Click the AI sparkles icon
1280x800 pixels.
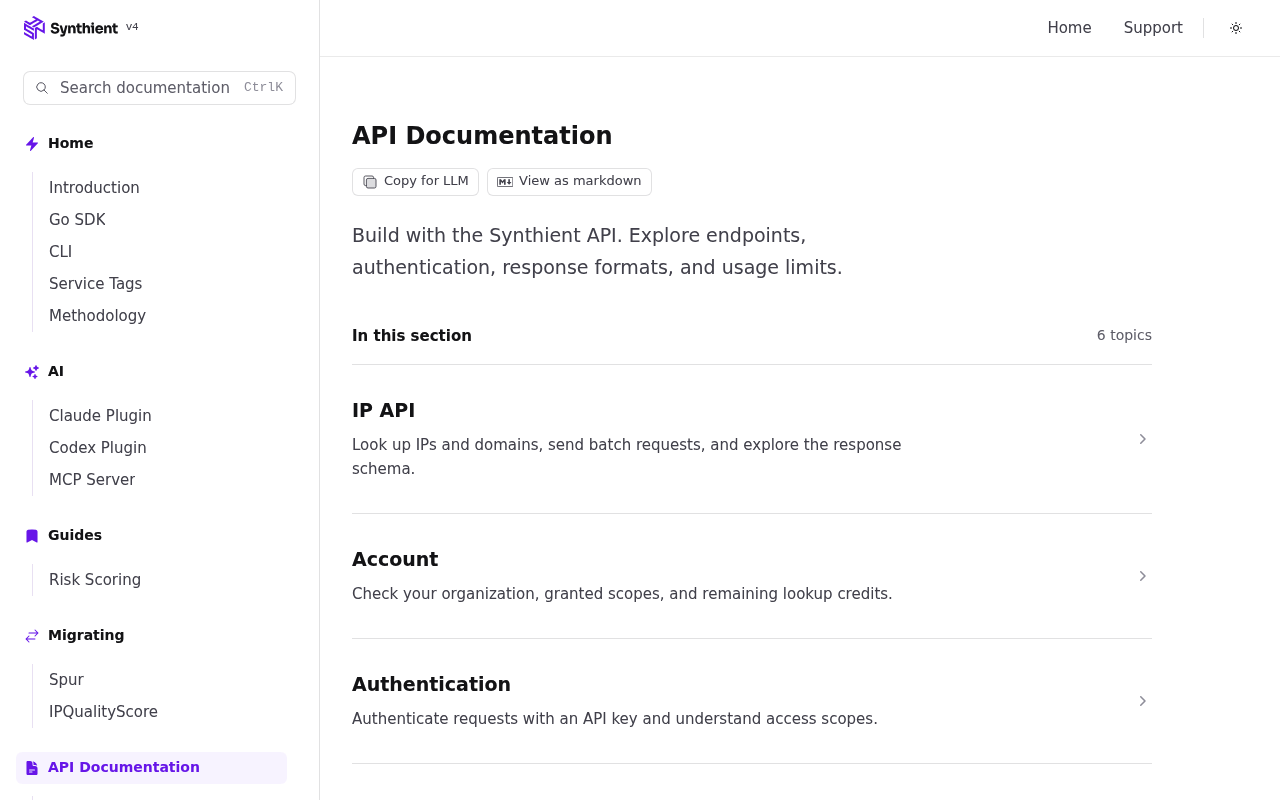tap(32, 372)
